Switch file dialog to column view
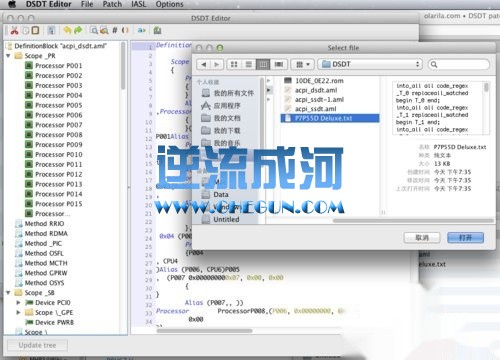 coord(263,64)
